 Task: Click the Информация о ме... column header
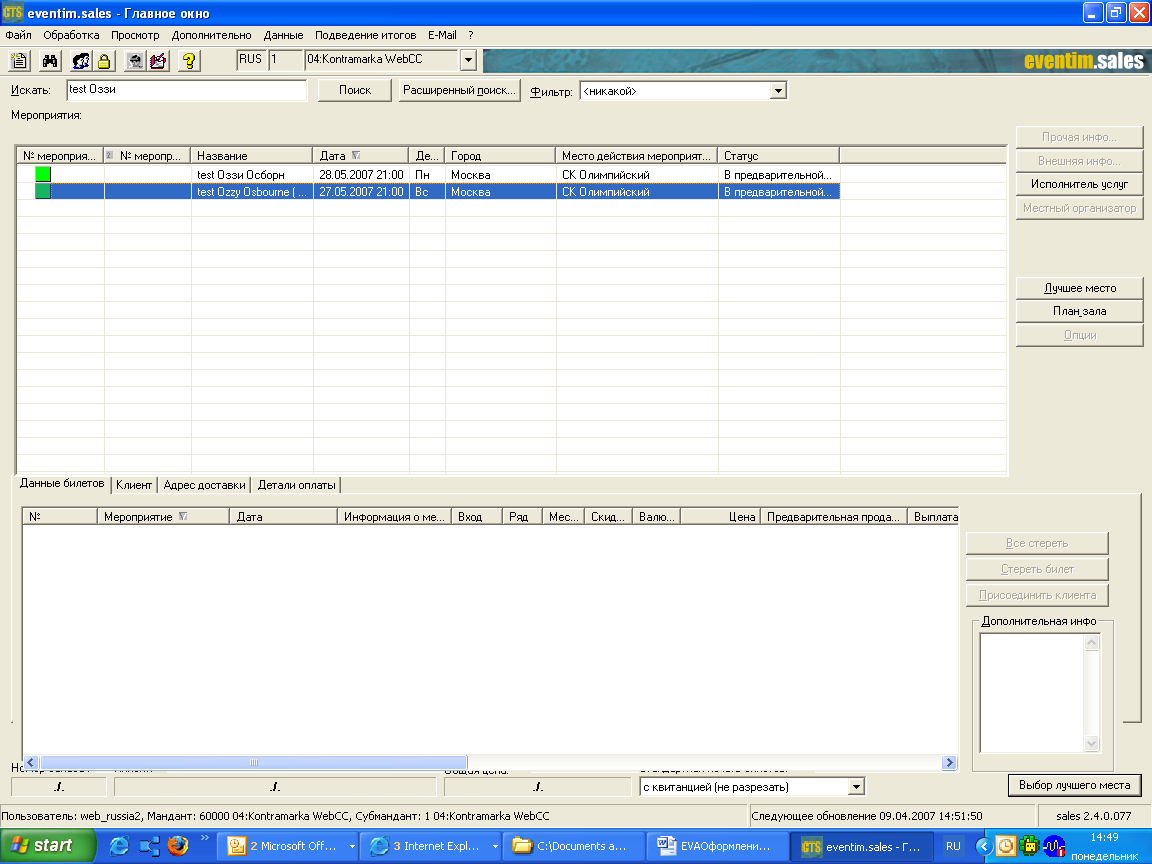[394, 516]
